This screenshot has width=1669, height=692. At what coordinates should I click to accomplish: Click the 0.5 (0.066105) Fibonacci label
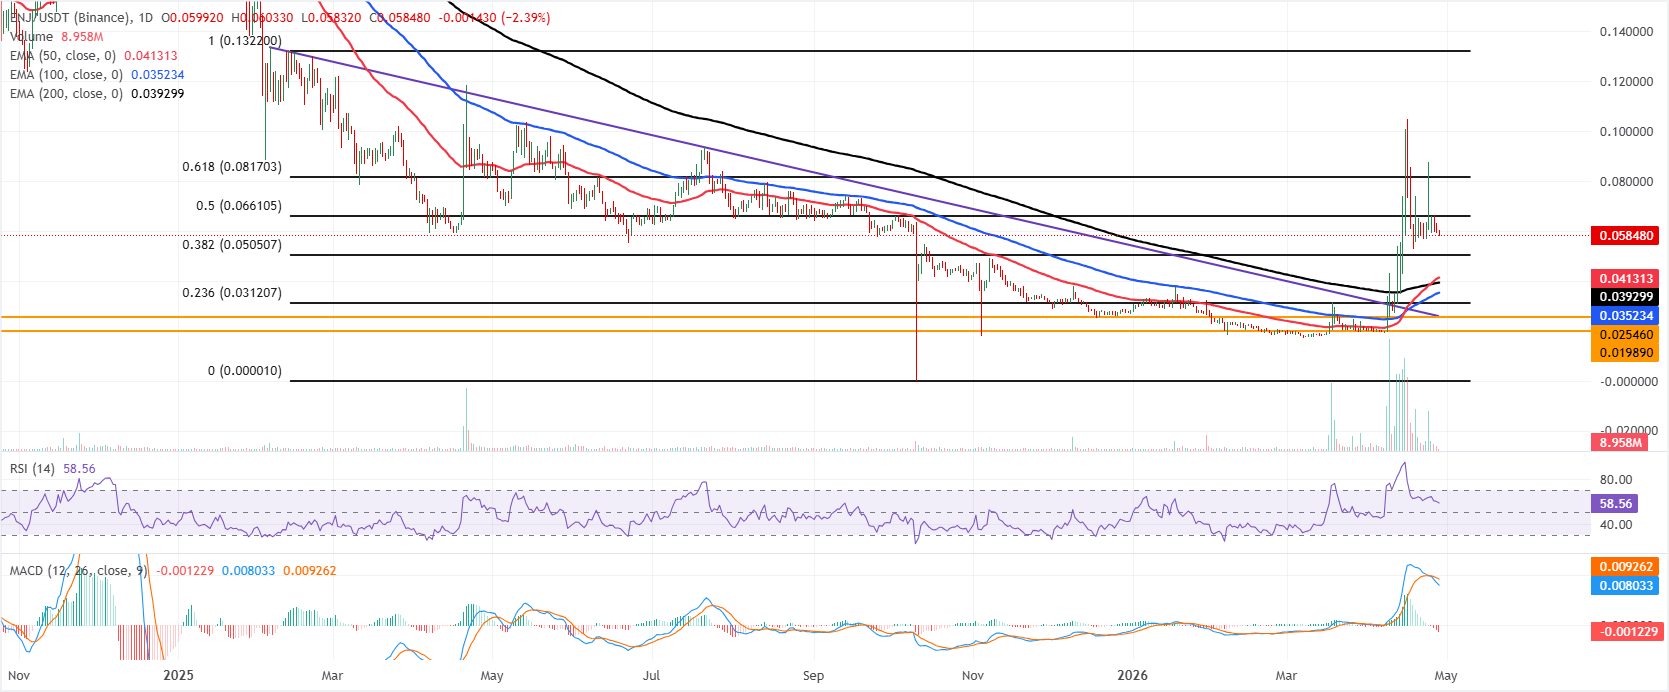pos(238,206)
